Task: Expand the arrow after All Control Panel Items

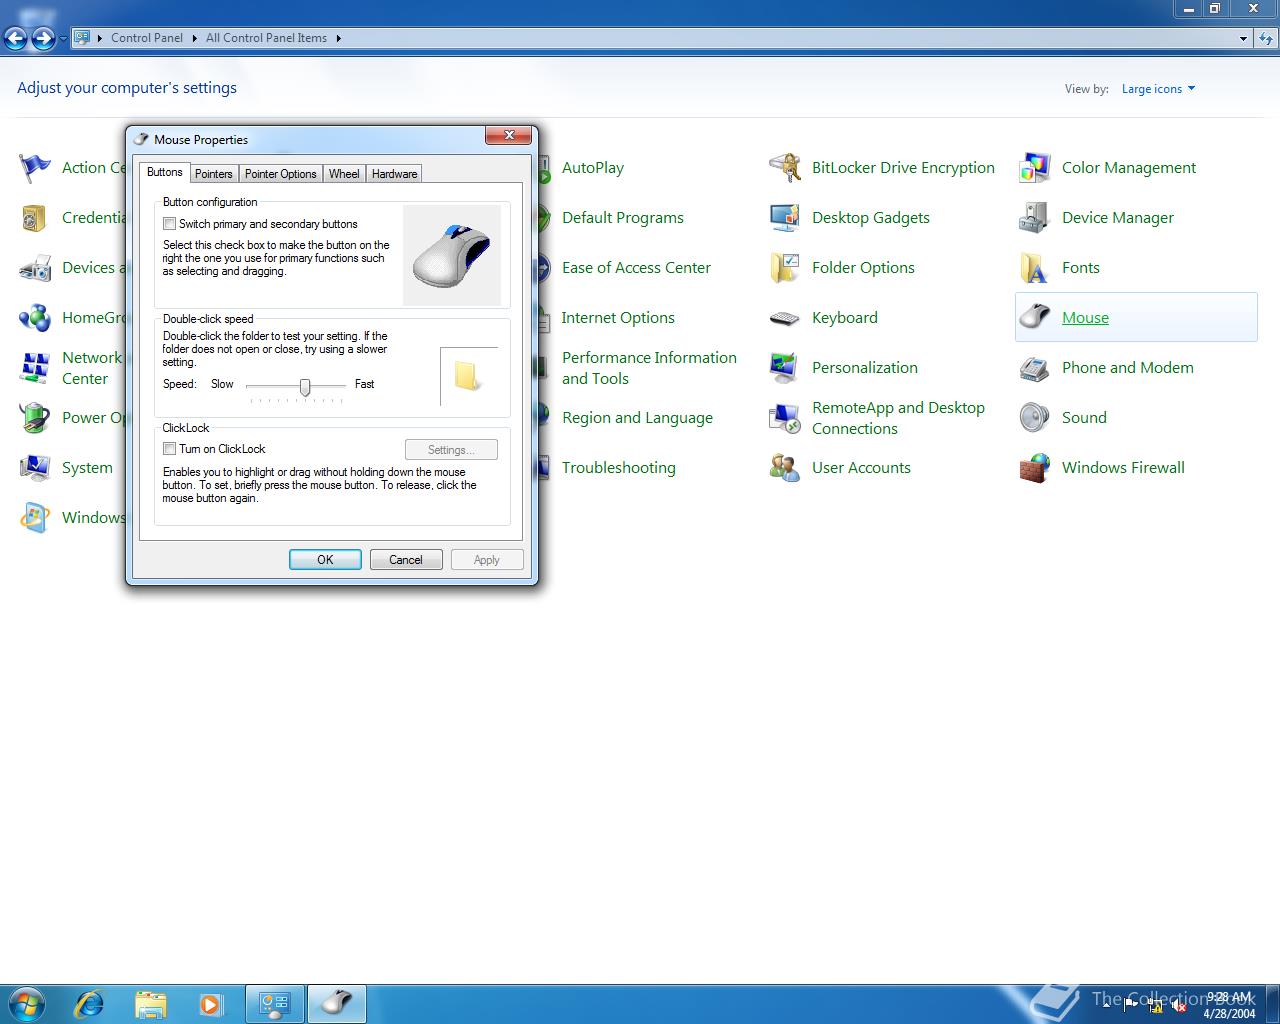Action: click(x=338, y=38)
